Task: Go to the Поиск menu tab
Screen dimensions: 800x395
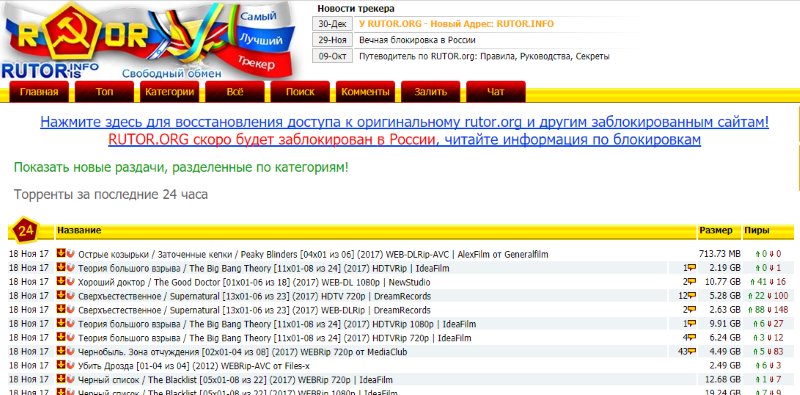Action: point(300,92)
